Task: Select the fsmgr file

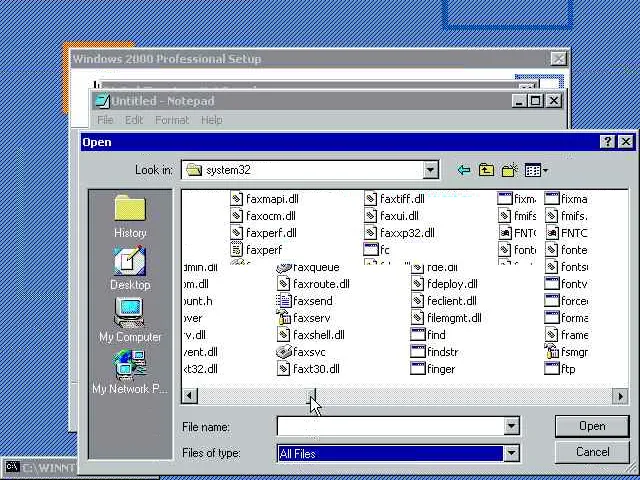Action: (x=567, y=352)
